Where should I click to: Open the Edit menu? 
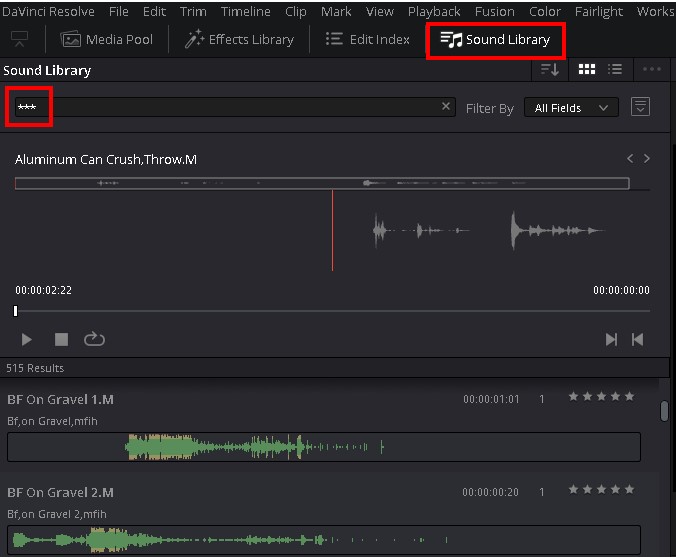154,12
